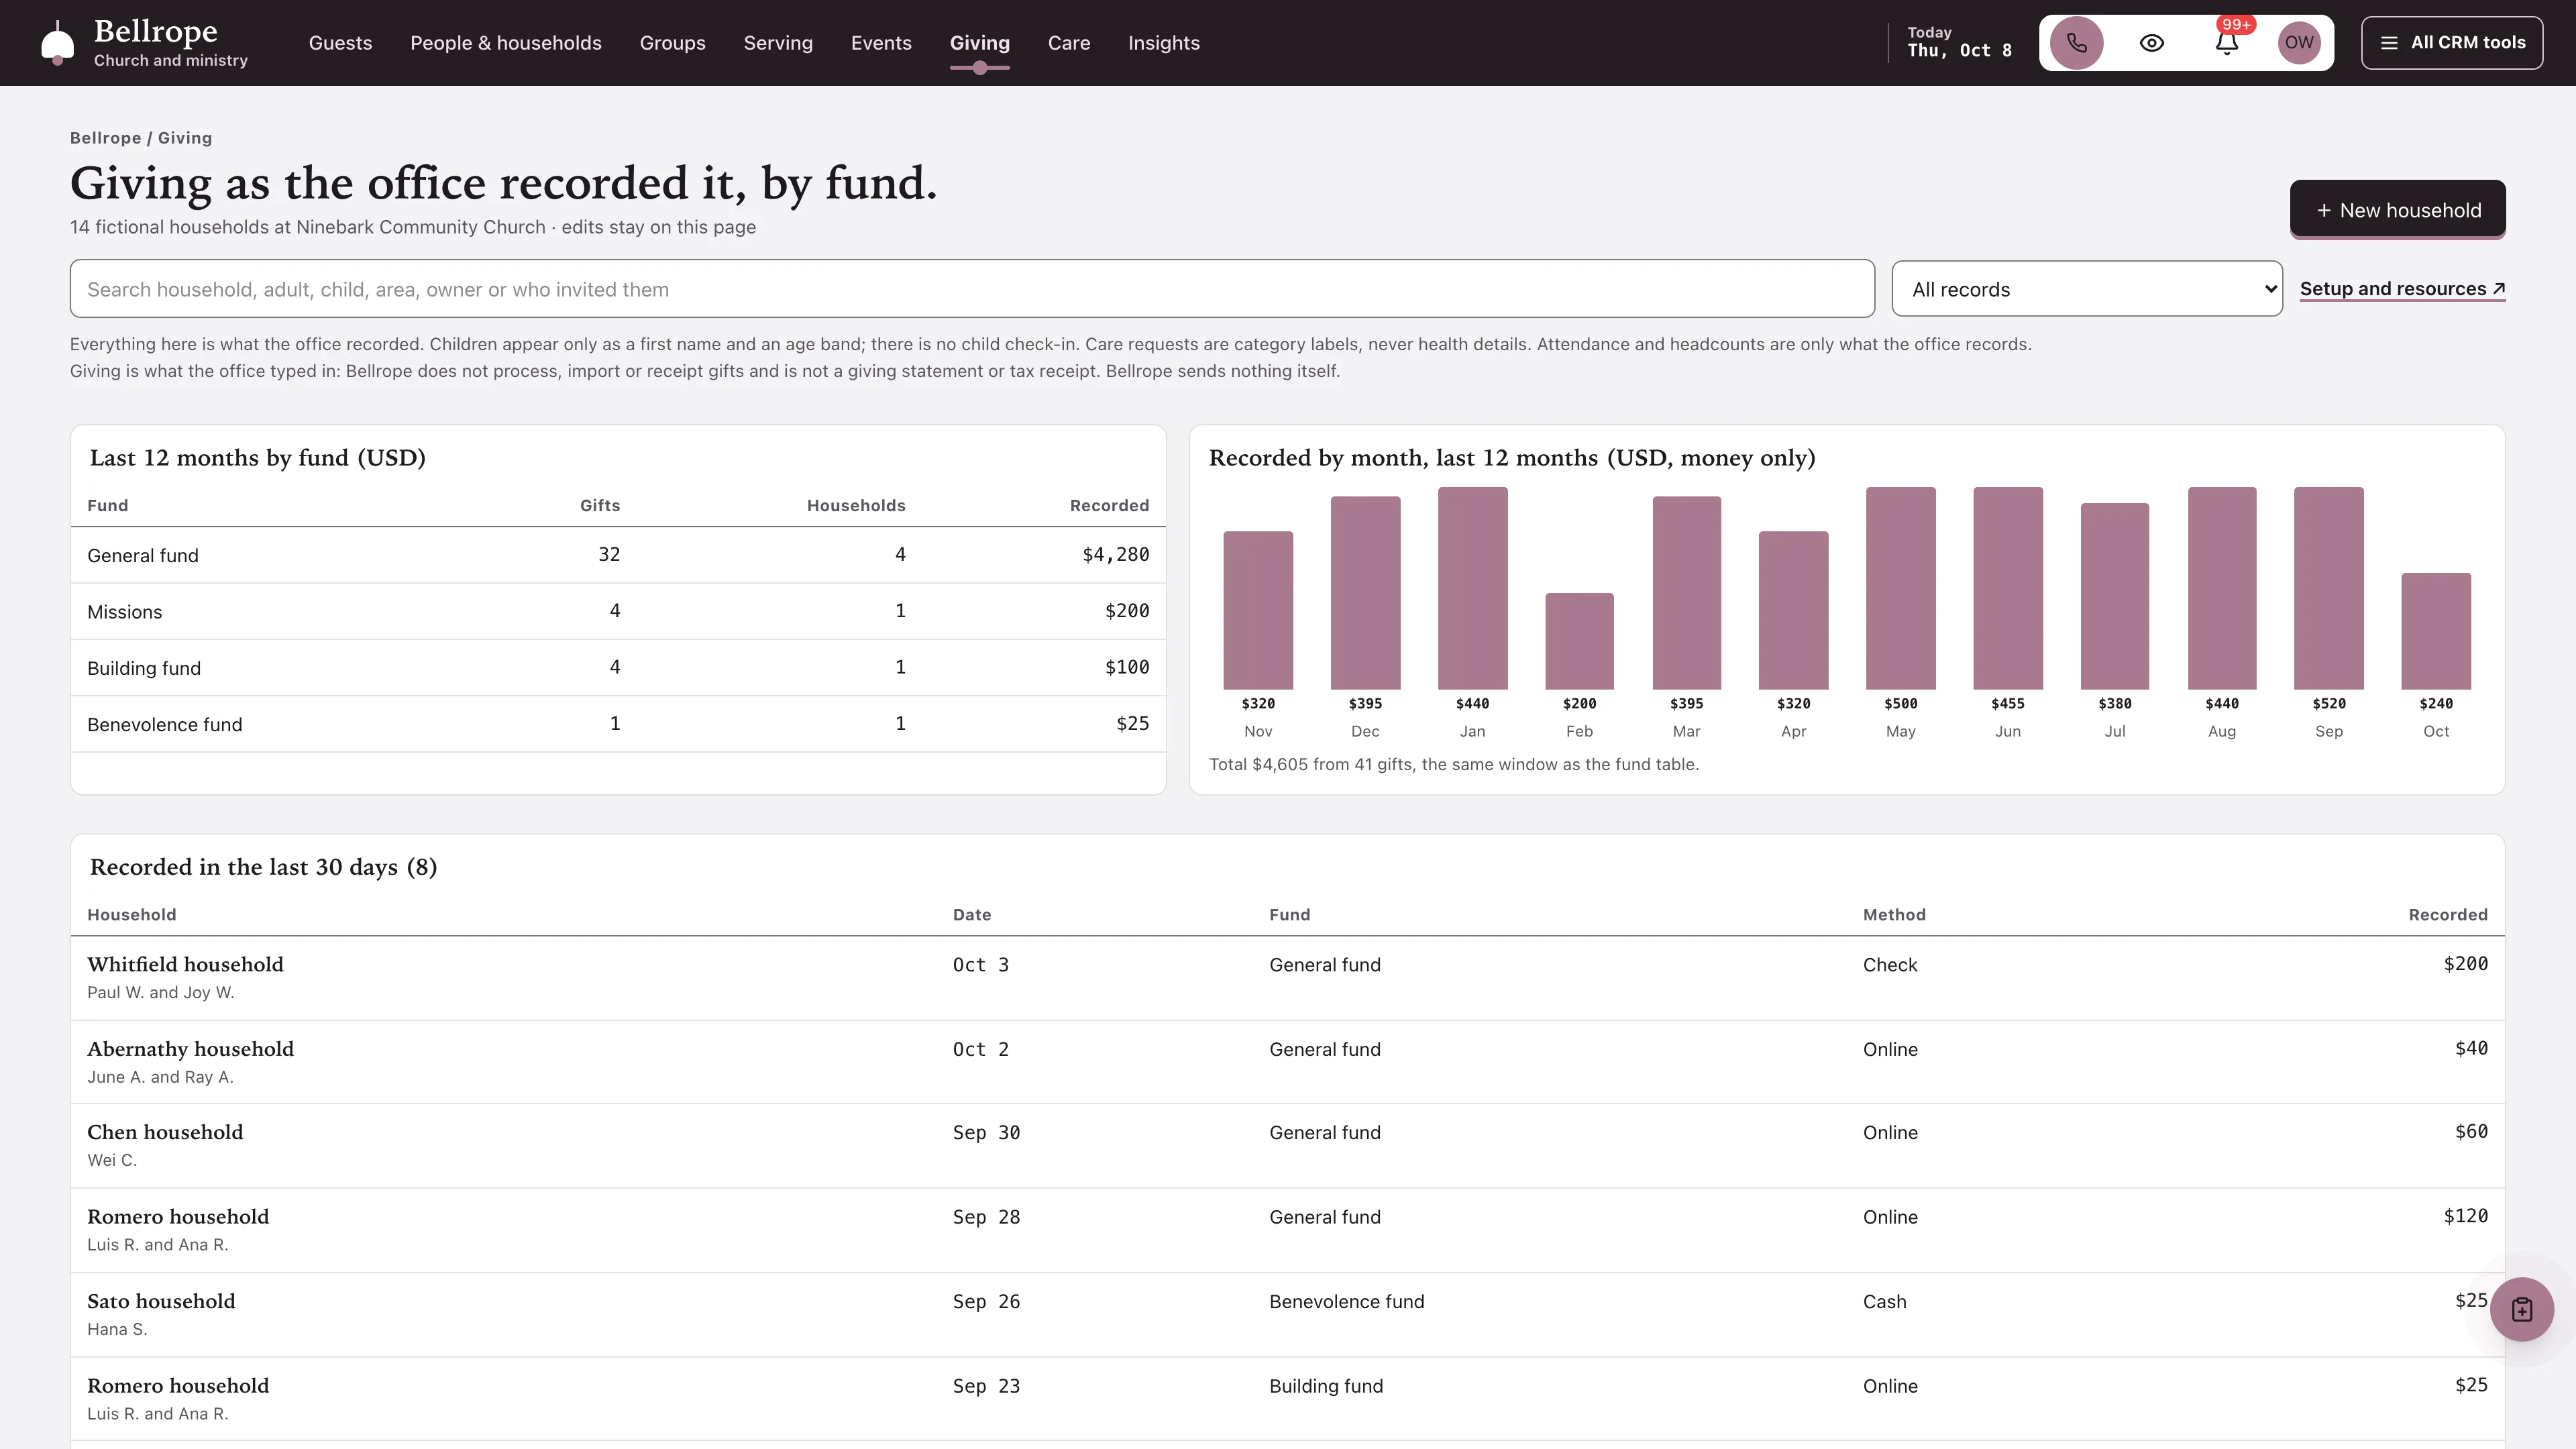Expand the All records filter dropdown
Screen dimensions: 2576x1449
2086,289
